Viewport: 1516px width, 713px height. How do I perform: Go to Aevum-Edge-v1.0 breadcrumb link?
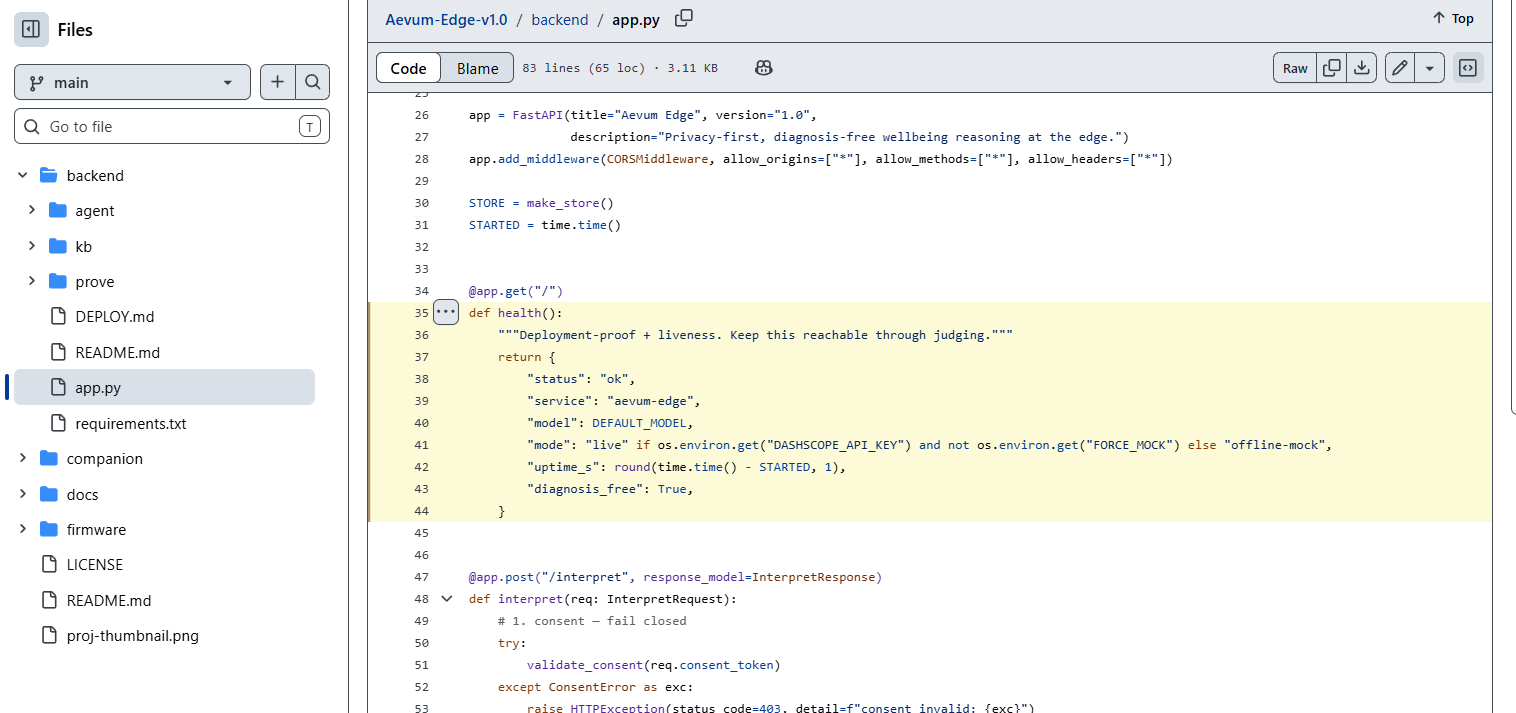pos(446,19)
